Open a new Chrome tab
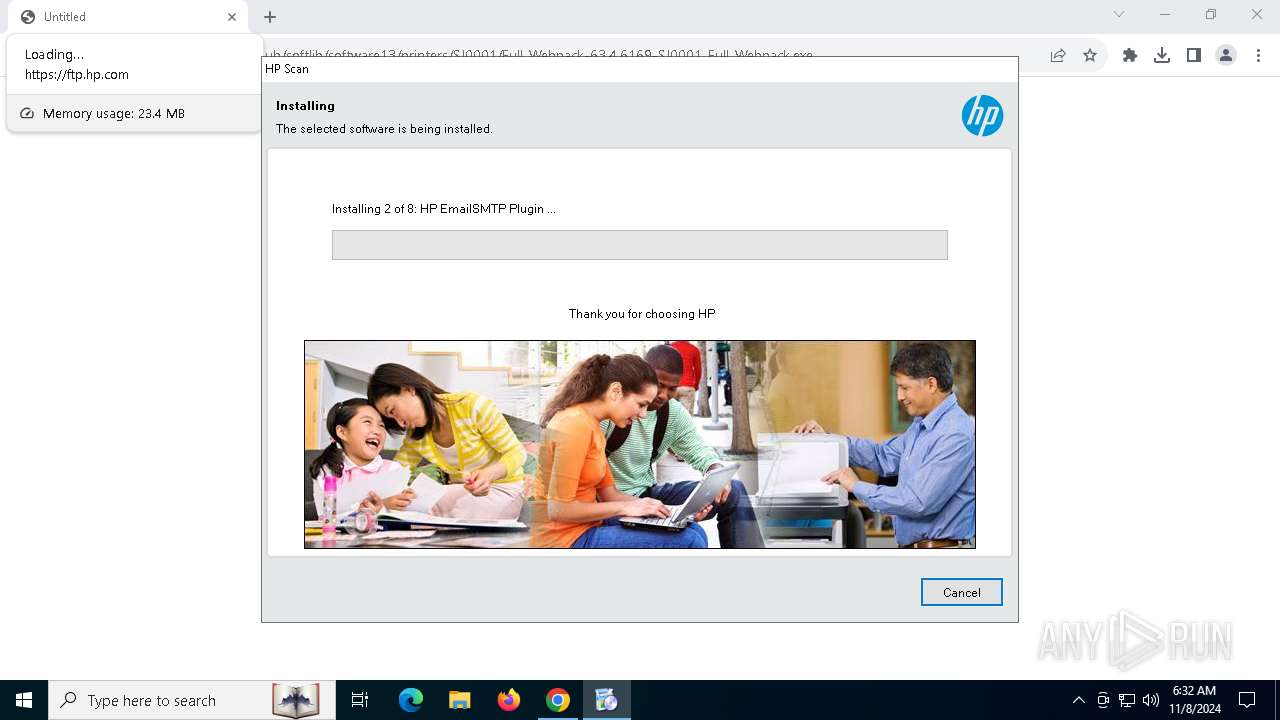The height and width of the screenshot is (720, 1280). (270, 17)
